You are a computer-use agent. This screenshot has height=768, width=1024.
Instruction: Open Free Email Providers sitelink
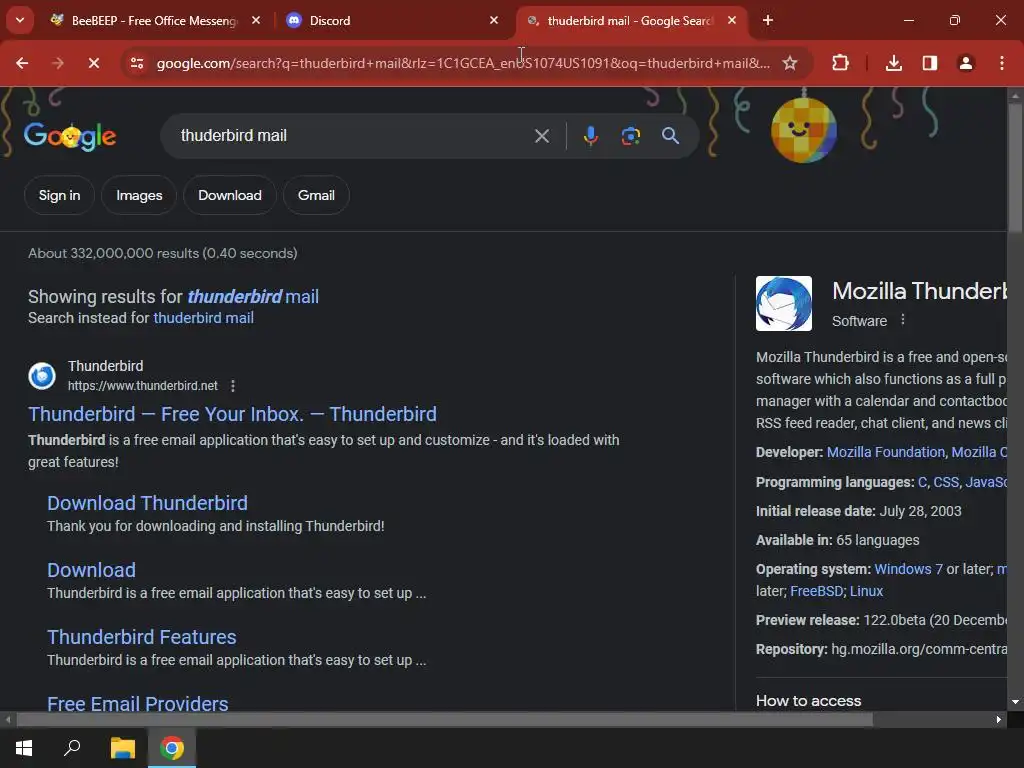click(x=138, y=703)
